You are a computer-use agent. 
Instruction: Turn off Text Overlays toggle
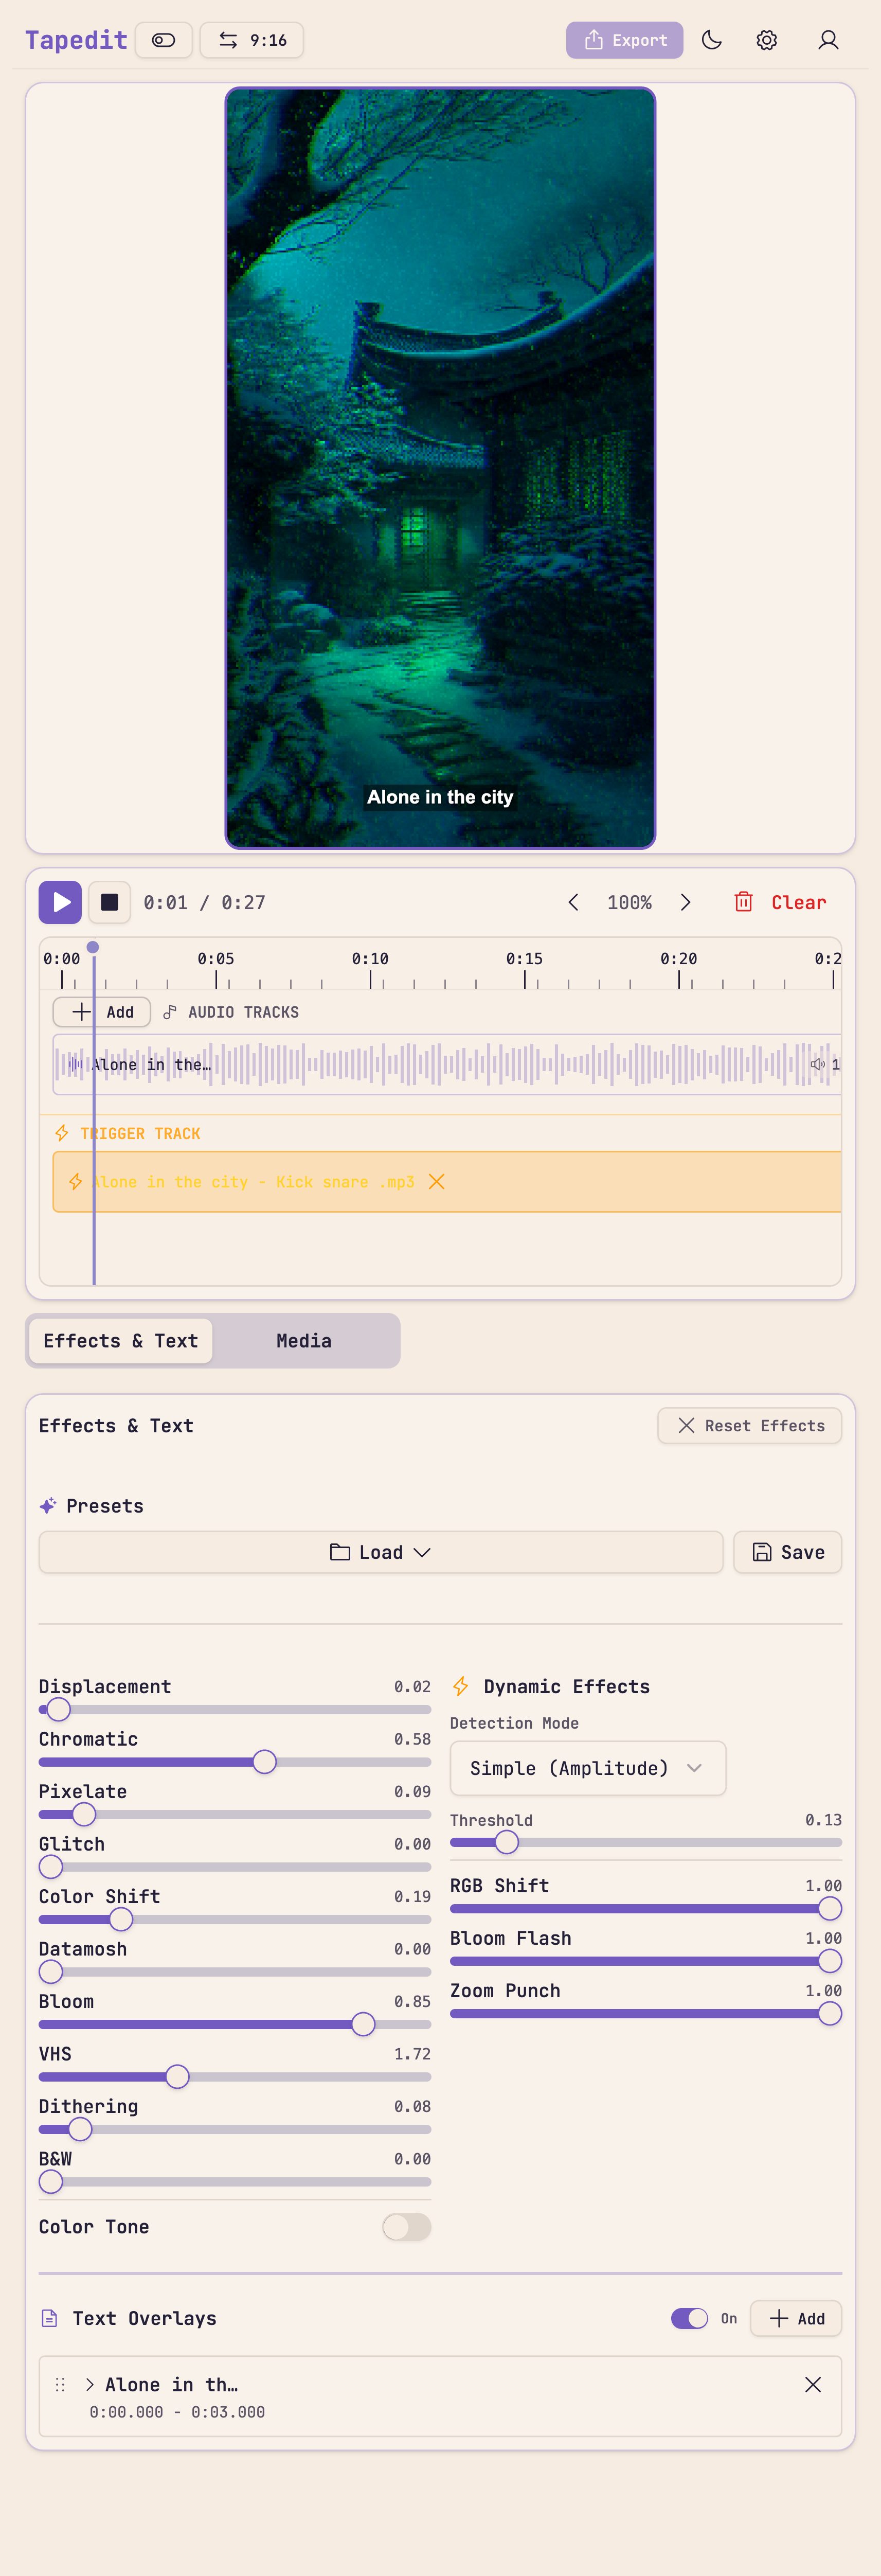689,2318
